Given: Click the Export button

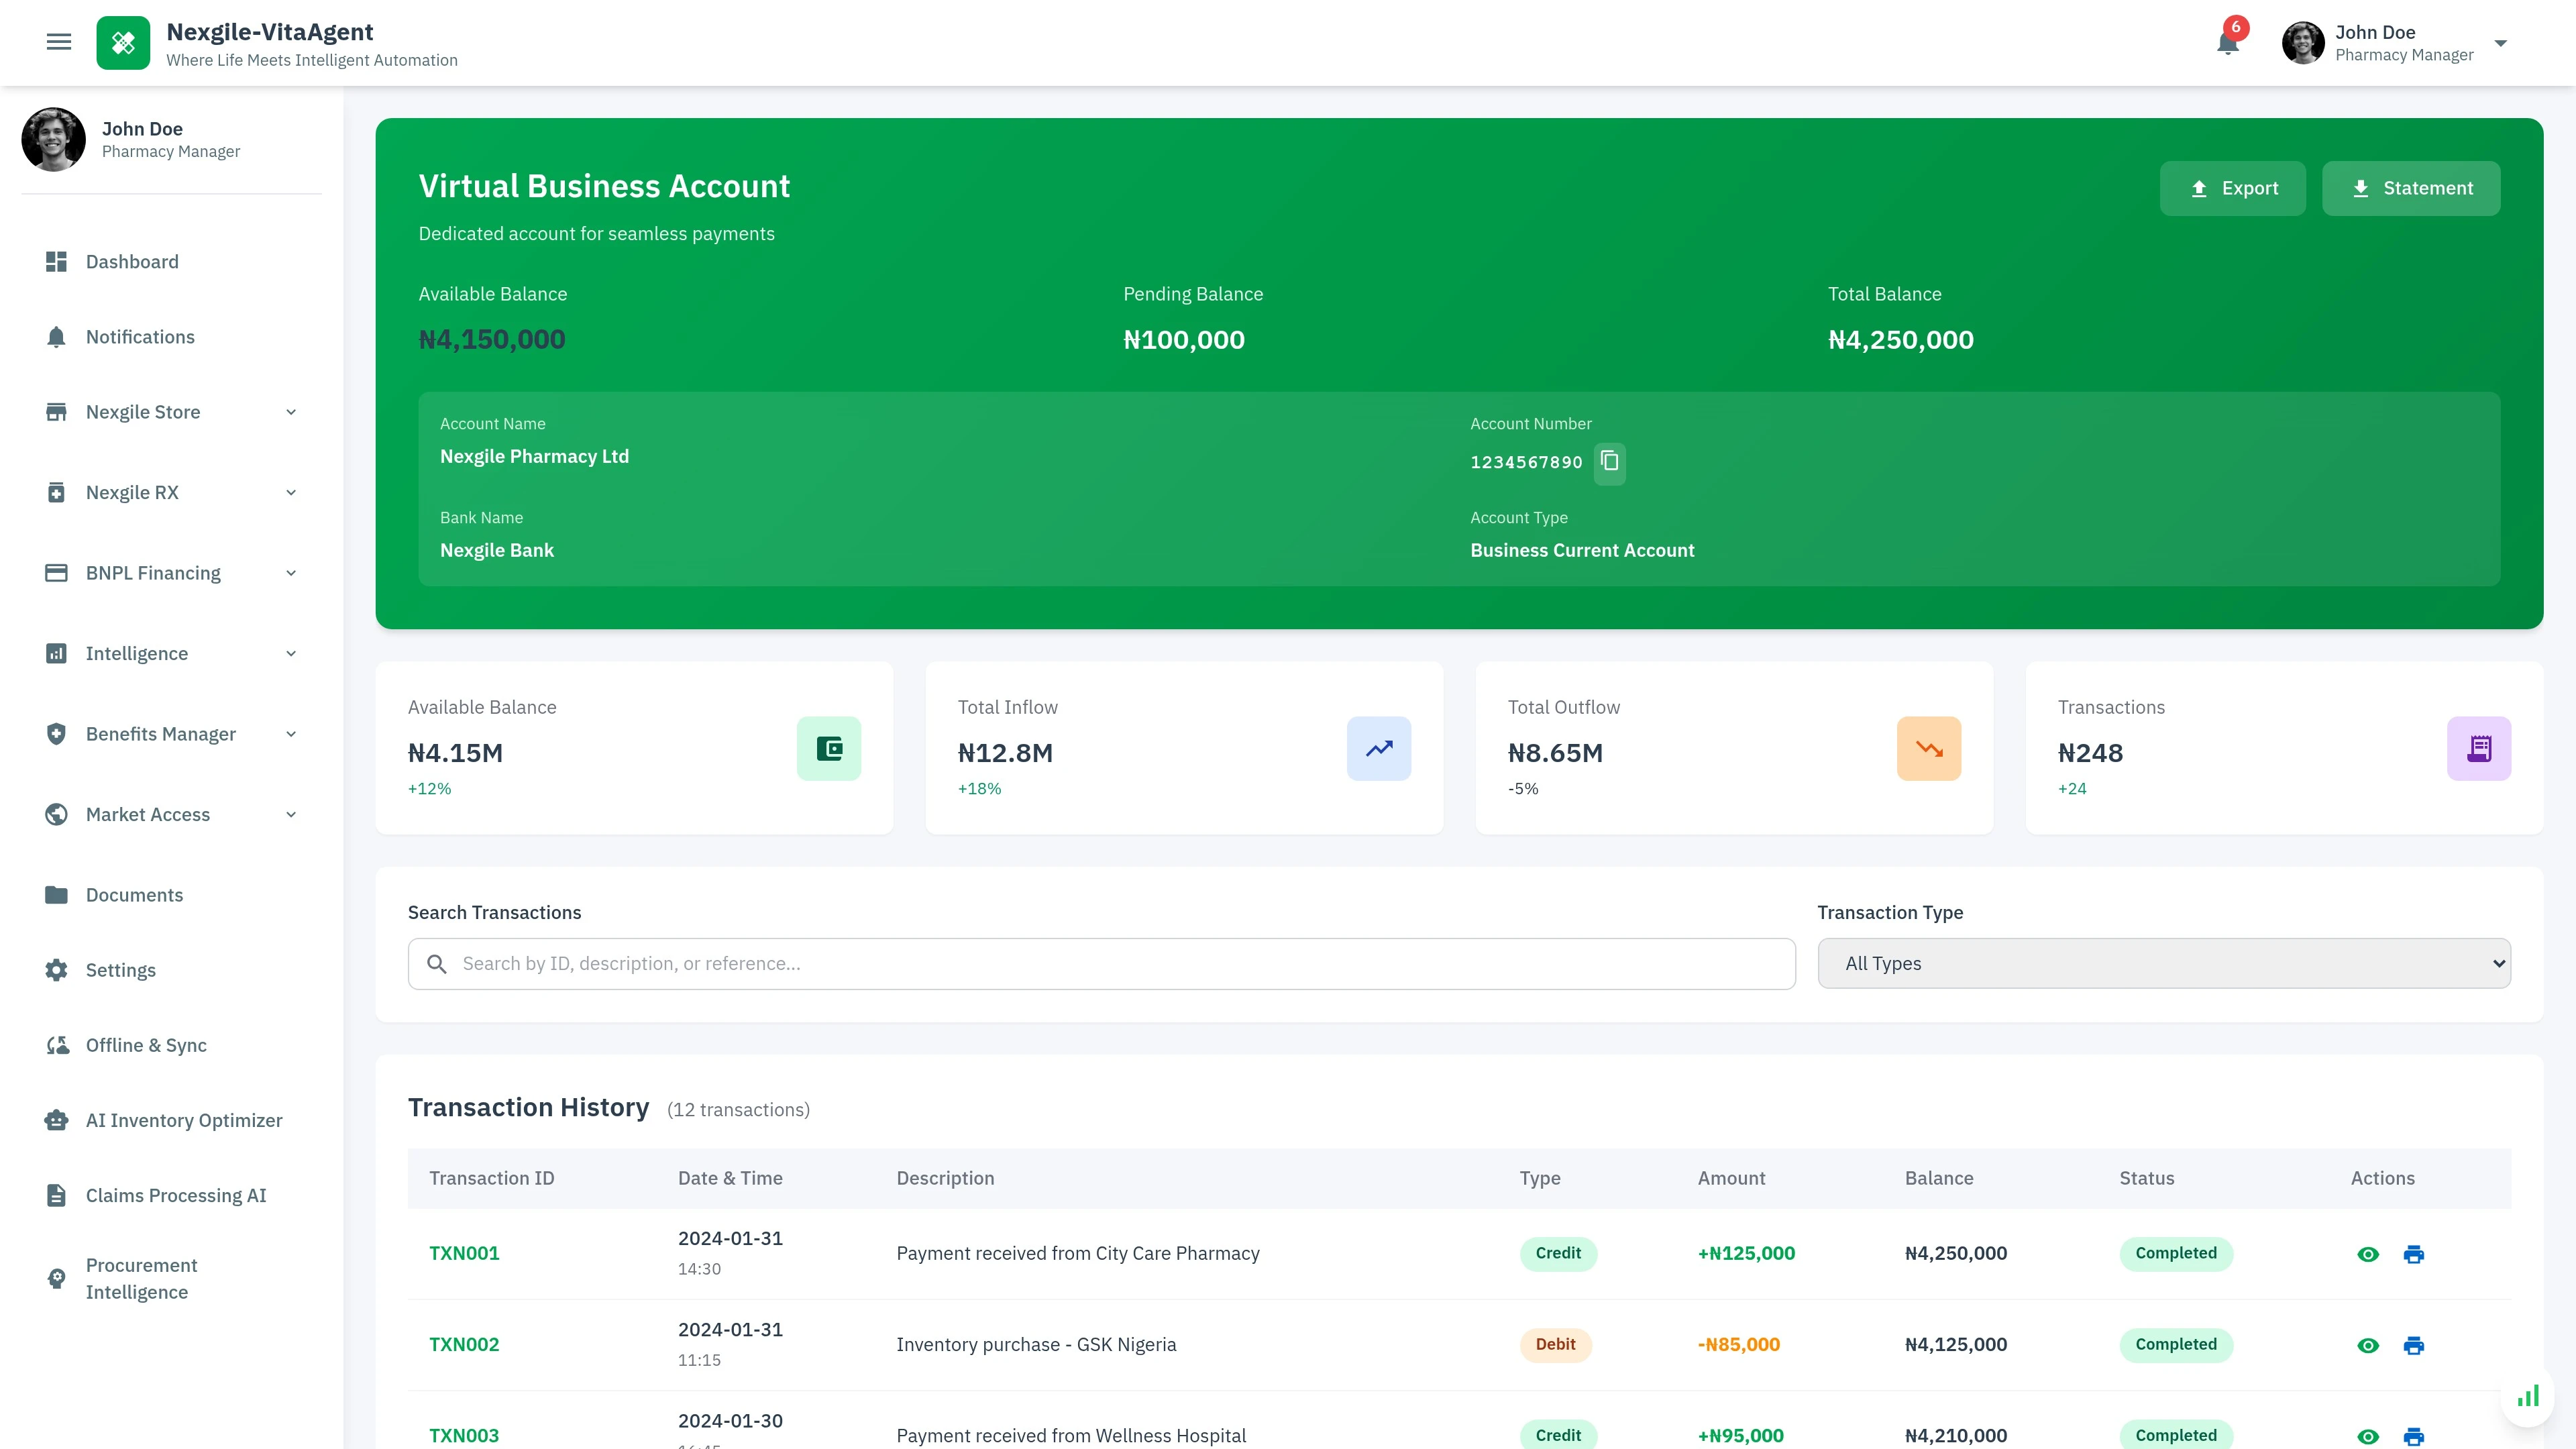Looking at the screenshot, I should 2232,188.
